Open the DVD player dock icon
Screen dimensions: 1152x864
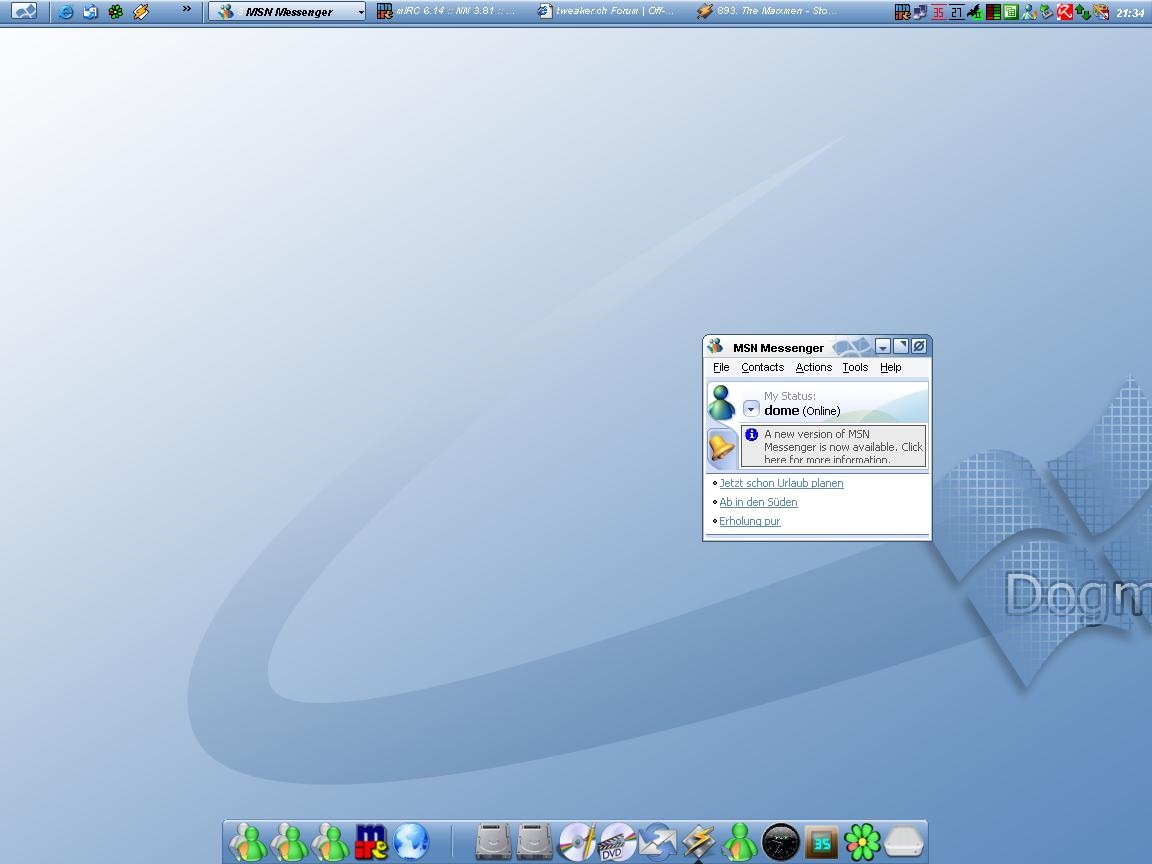pyautogui.click(x=617, y=842)
